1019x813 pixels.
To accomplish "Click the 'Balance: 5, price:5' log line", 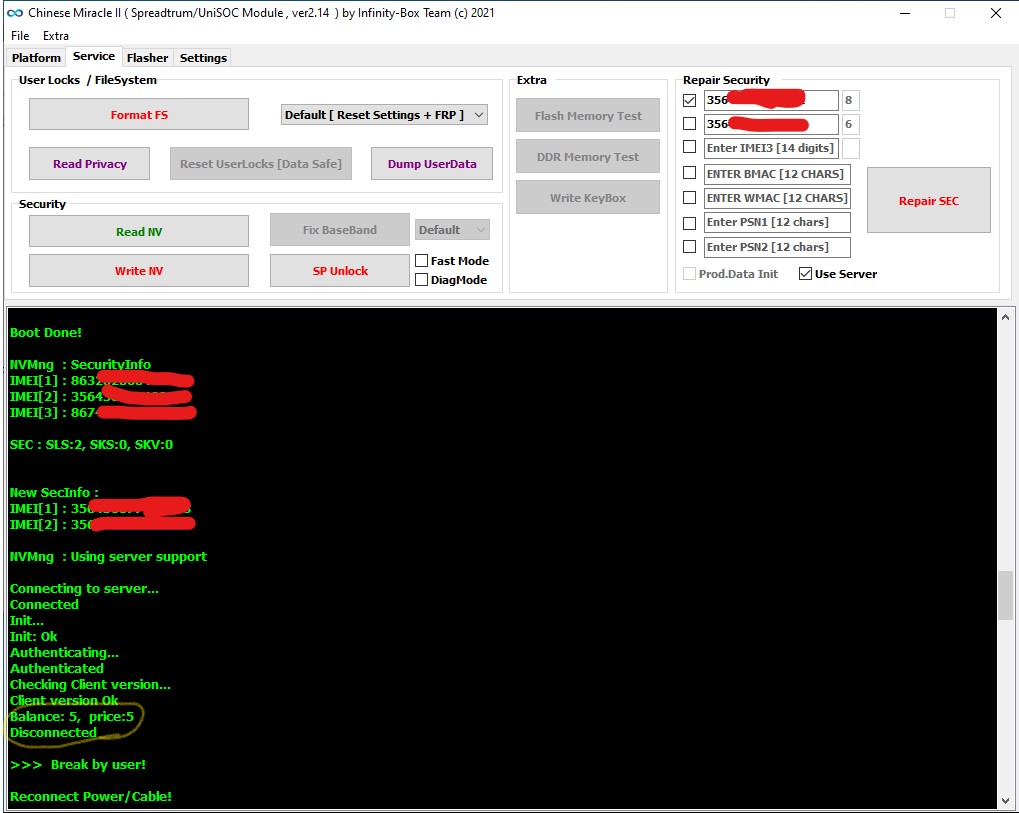I will click(x=71, y=716).
